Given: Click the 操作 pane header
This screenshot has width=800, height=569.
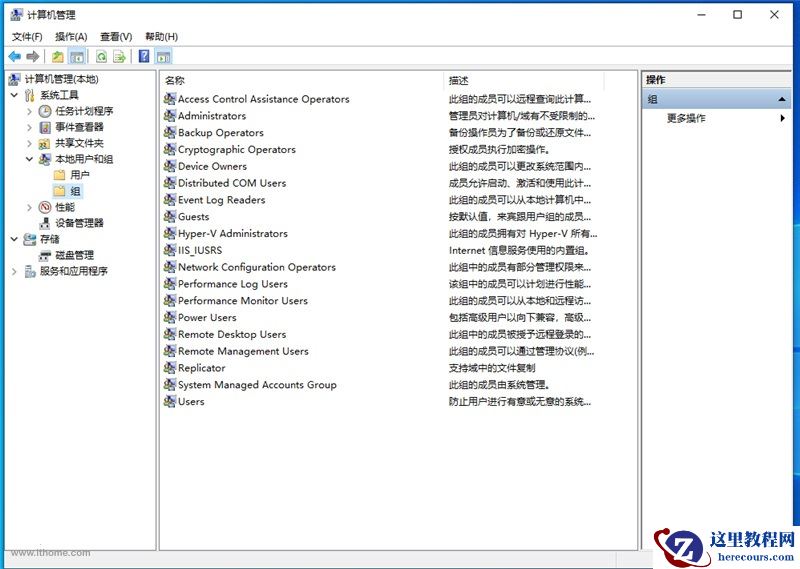Looking at the screenshot, I should tap(717, 80).
